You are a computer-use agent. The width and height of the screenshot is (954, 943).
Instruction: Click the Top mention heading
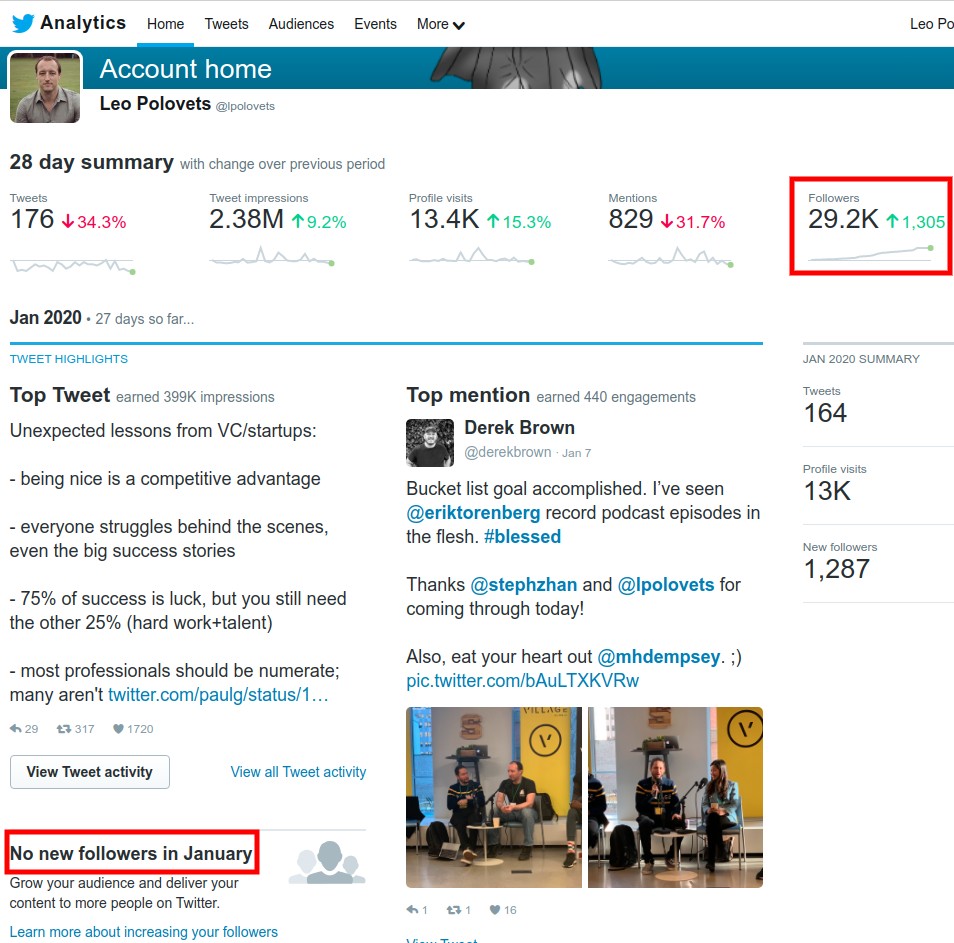pyautogui.click(x=468, y=395)
